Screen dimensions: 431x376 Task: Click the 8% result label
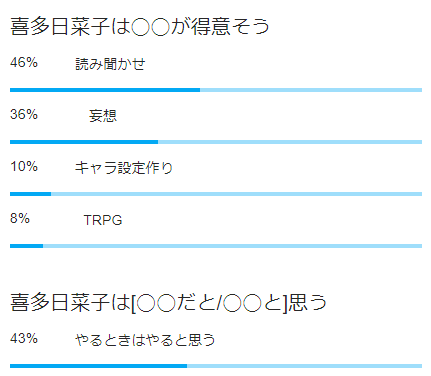point(20,218)
